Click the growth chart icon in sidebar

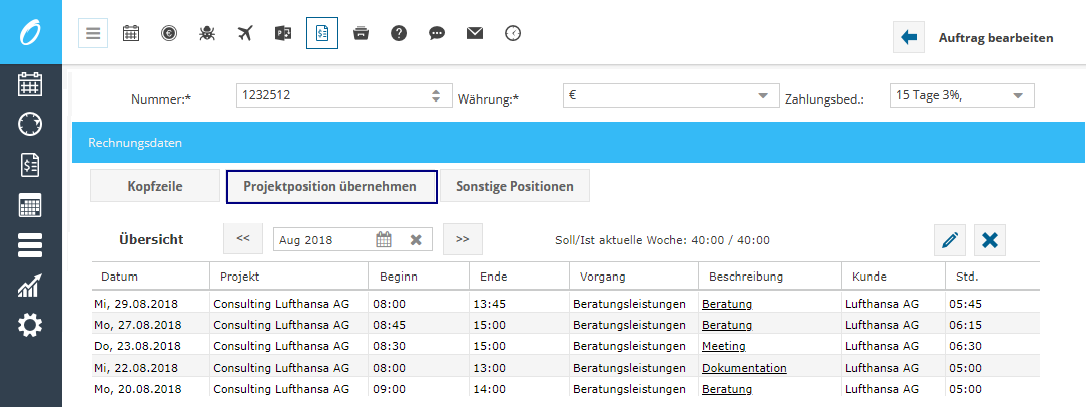pyautogui.click(x=30, y=286)
